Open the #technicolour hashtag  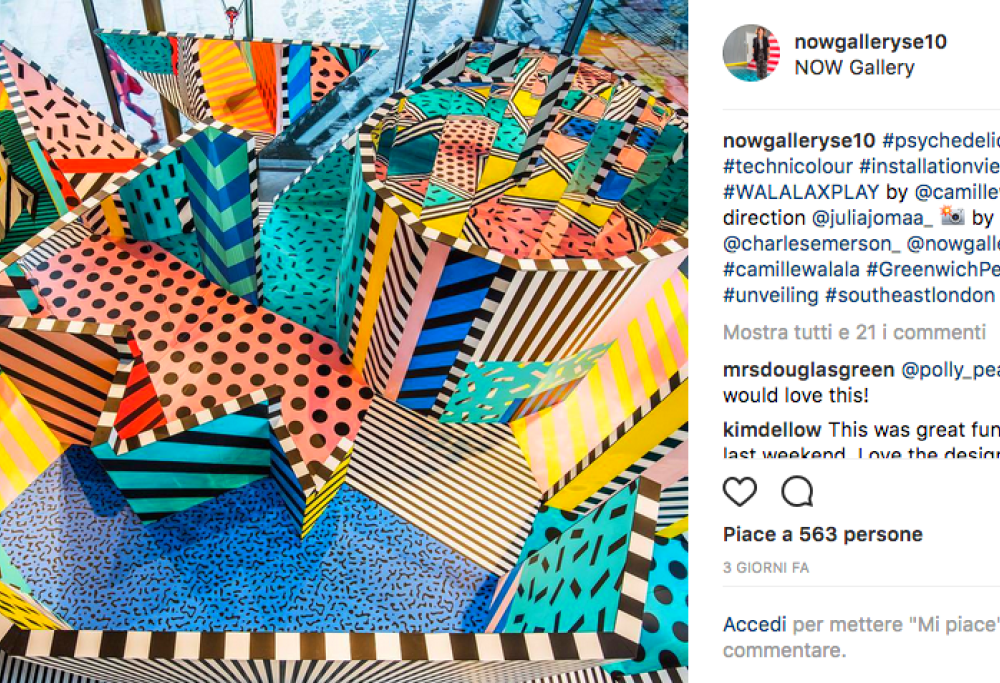click(788, 166)
